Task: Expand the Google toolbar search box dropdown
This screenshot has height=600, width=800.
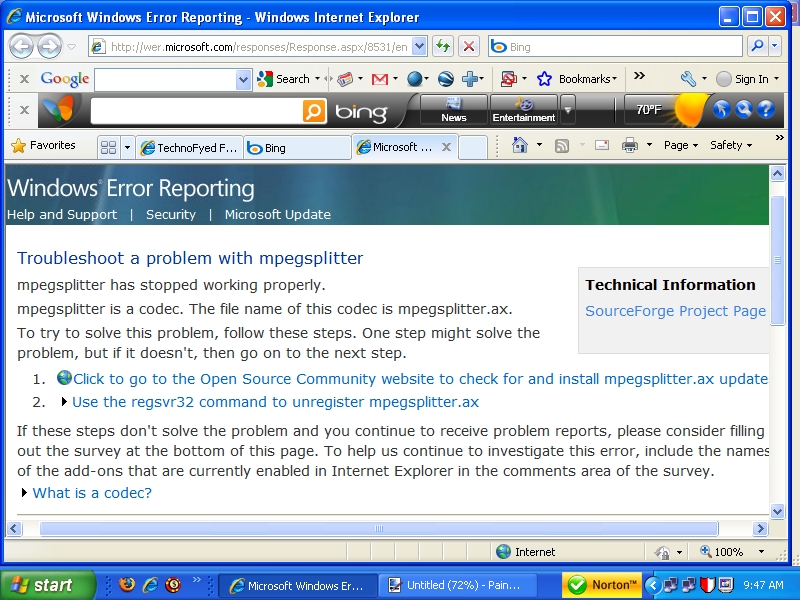Action: click(243, 80)
